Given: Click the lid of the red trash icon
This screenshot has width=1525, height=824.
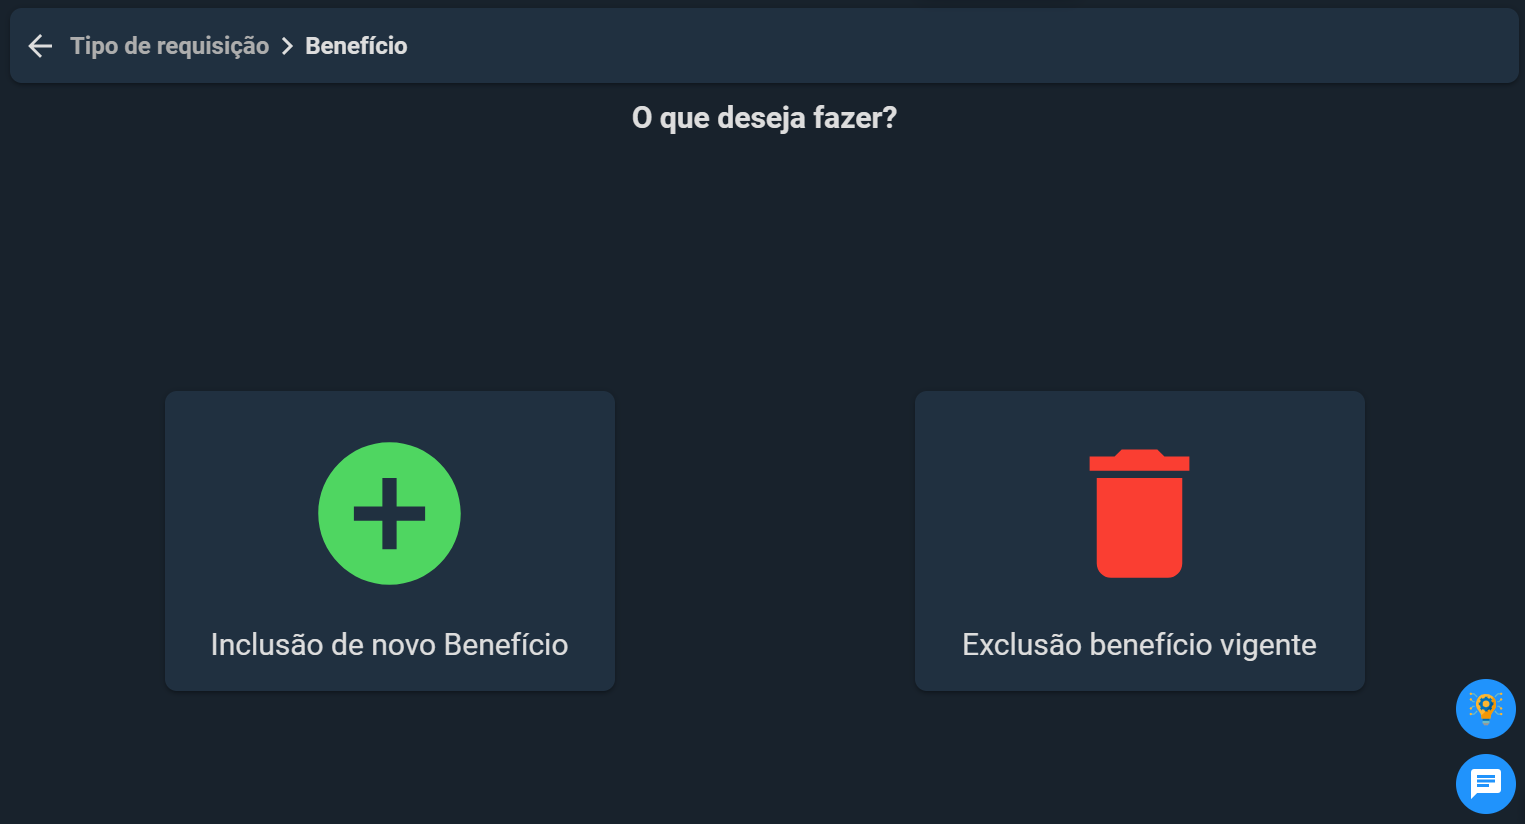Looking at the screenshot, I should [x=1139, y=460].
